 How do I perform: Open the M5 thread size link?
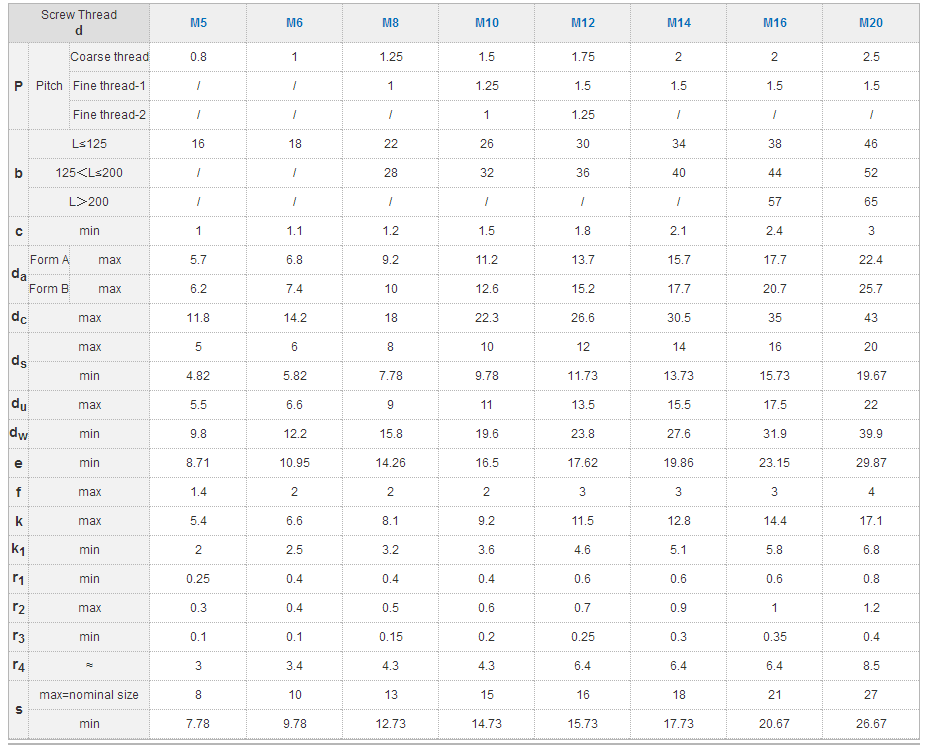click(x=198, y=23)
